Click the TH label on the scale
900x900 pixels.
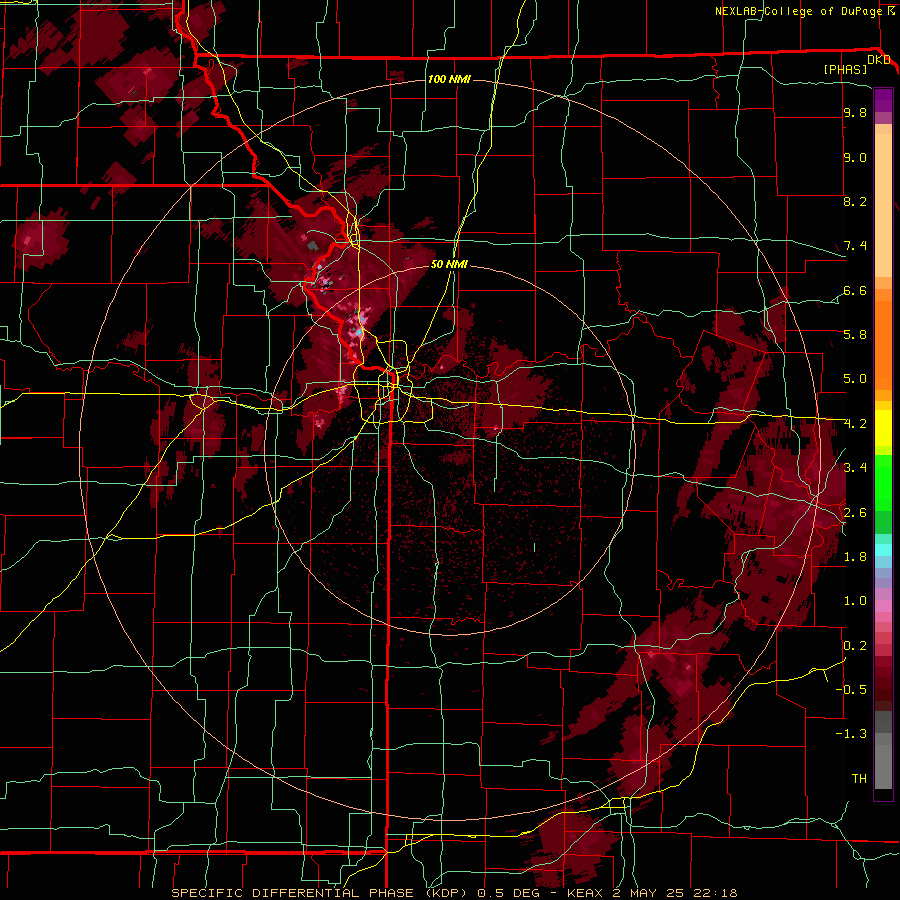[859, 778]
